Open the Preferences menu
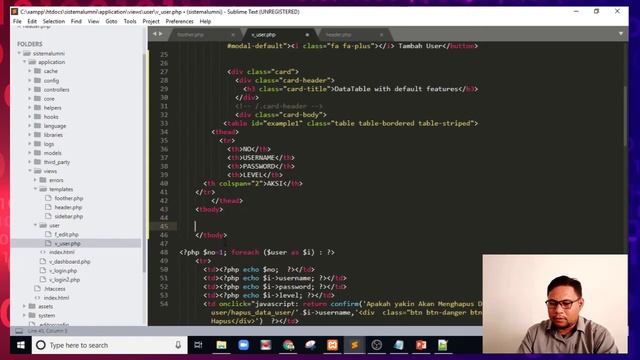The height and width of the screenshot is (360, 640). pyautogui.click(x=180, y=21)
